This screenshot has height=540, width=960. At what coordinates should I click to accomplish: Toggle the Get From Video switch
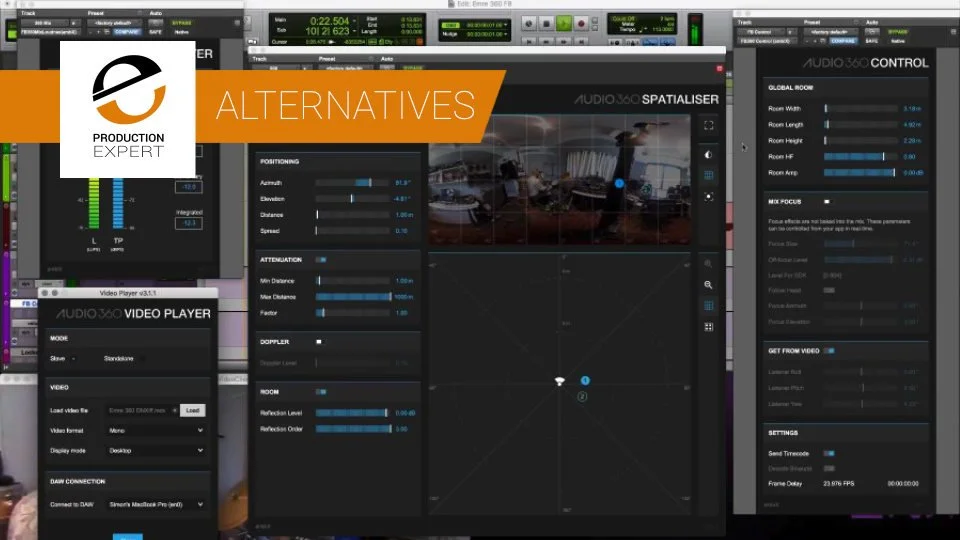coord(829,351)
